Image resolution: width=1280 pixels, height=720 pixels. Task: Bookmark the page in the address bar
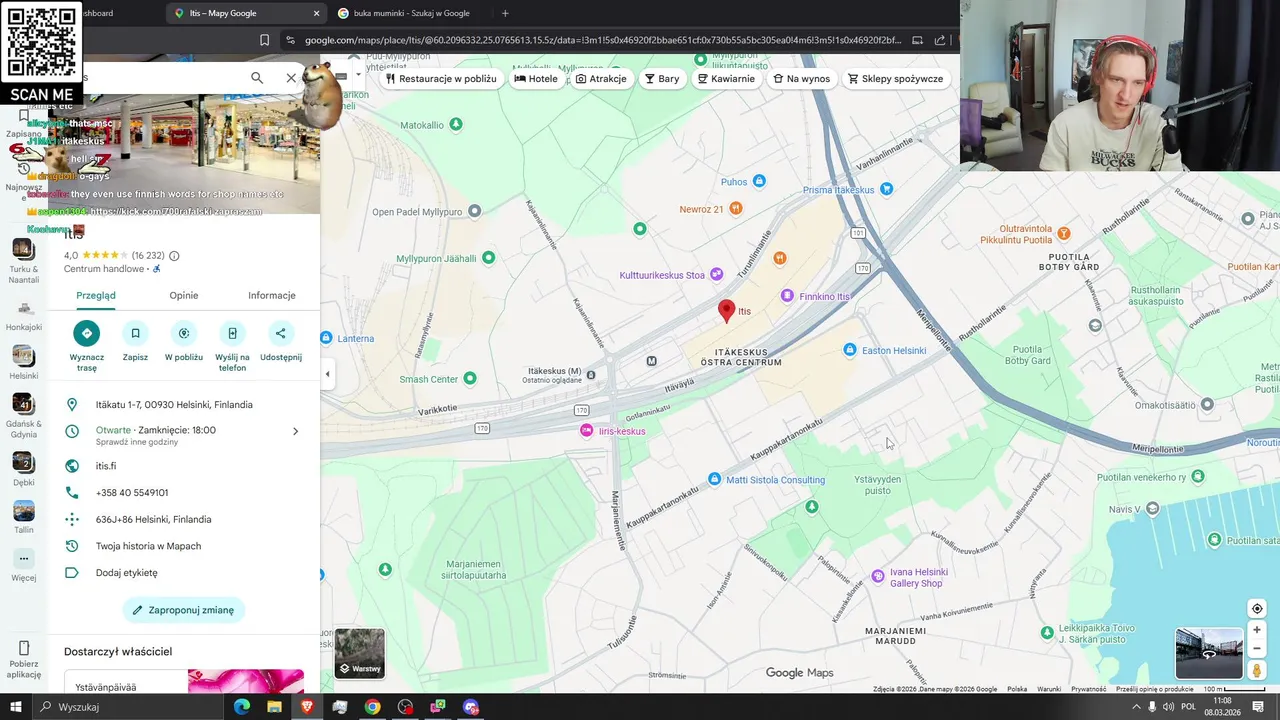tap(264, 40)
